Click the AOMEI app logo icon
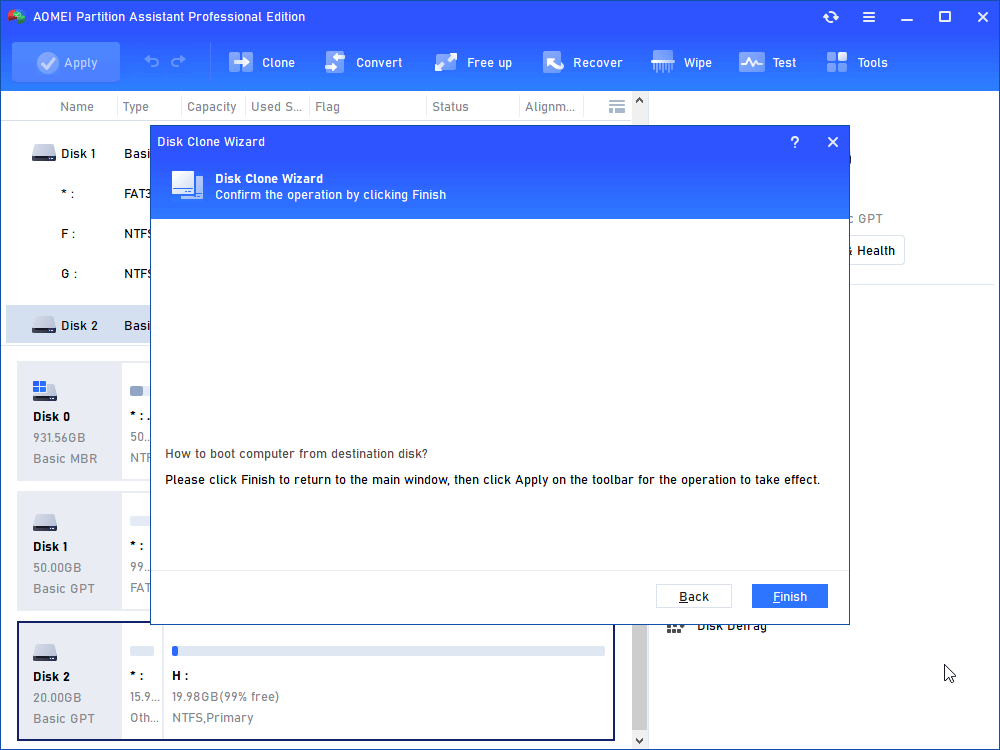This screenshot has height=750, width=1000. pyautogui.click(x=17, y=17)
